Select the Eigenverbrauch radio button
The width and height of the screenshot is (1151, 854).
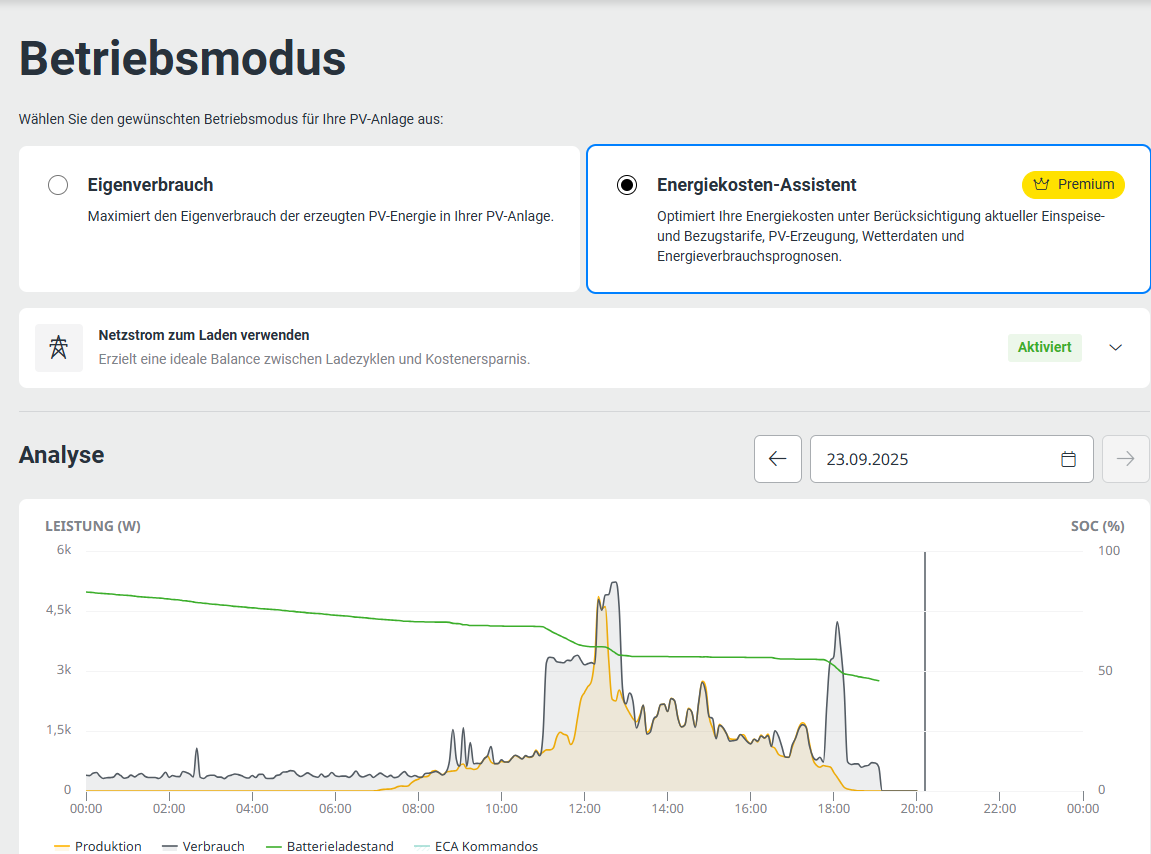(x=58, y=185)
